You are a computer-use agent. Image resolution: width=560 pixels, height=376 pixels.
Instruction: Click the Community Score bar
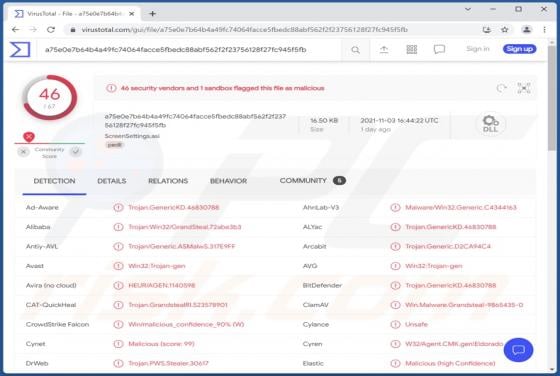pos(50,144)
